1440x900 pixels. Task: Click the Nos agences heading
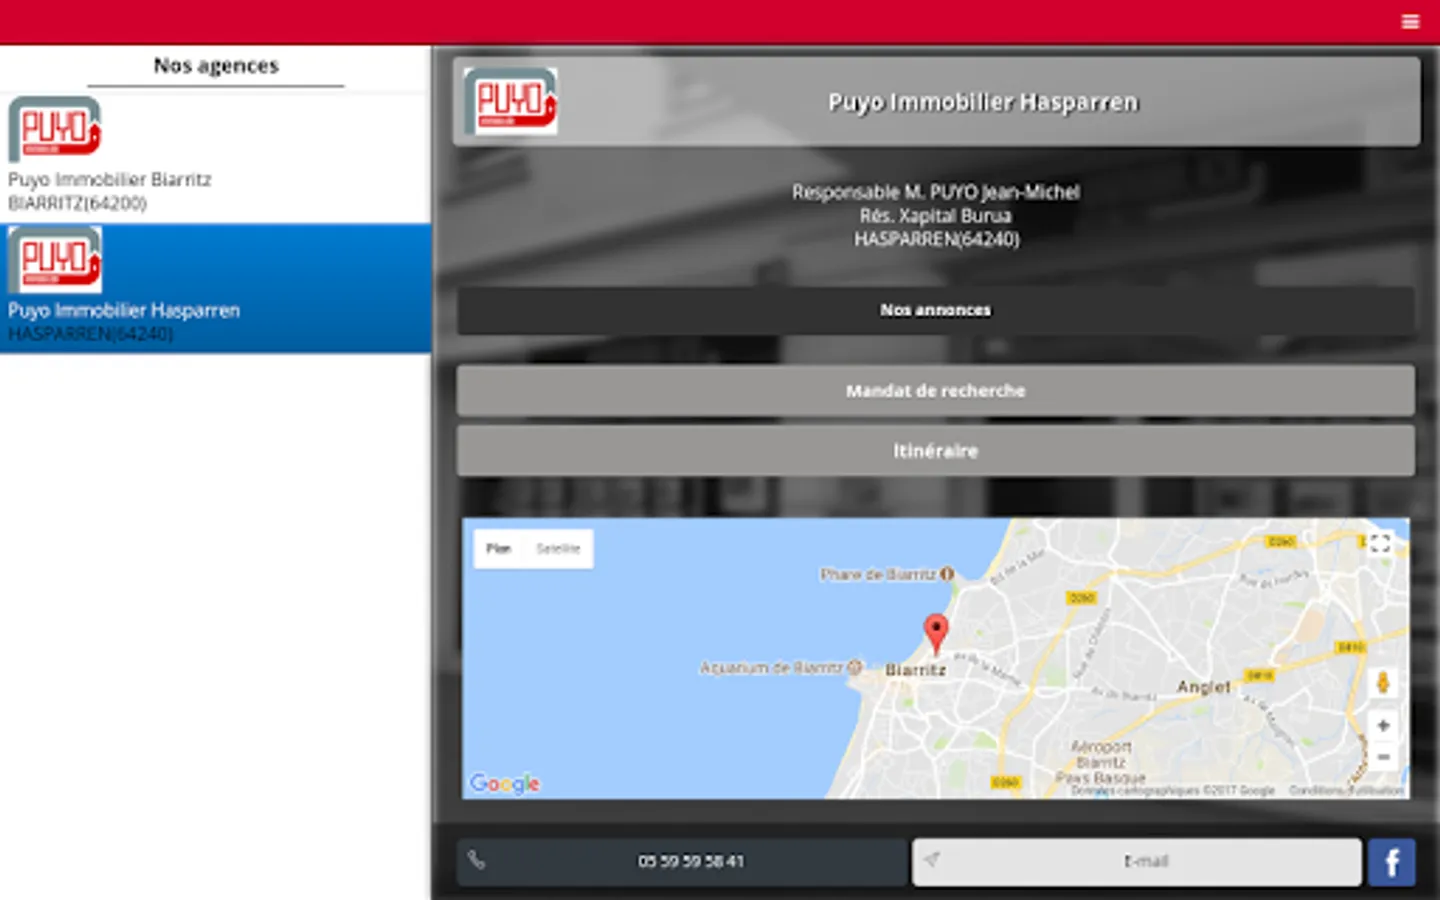click(216, 66)
